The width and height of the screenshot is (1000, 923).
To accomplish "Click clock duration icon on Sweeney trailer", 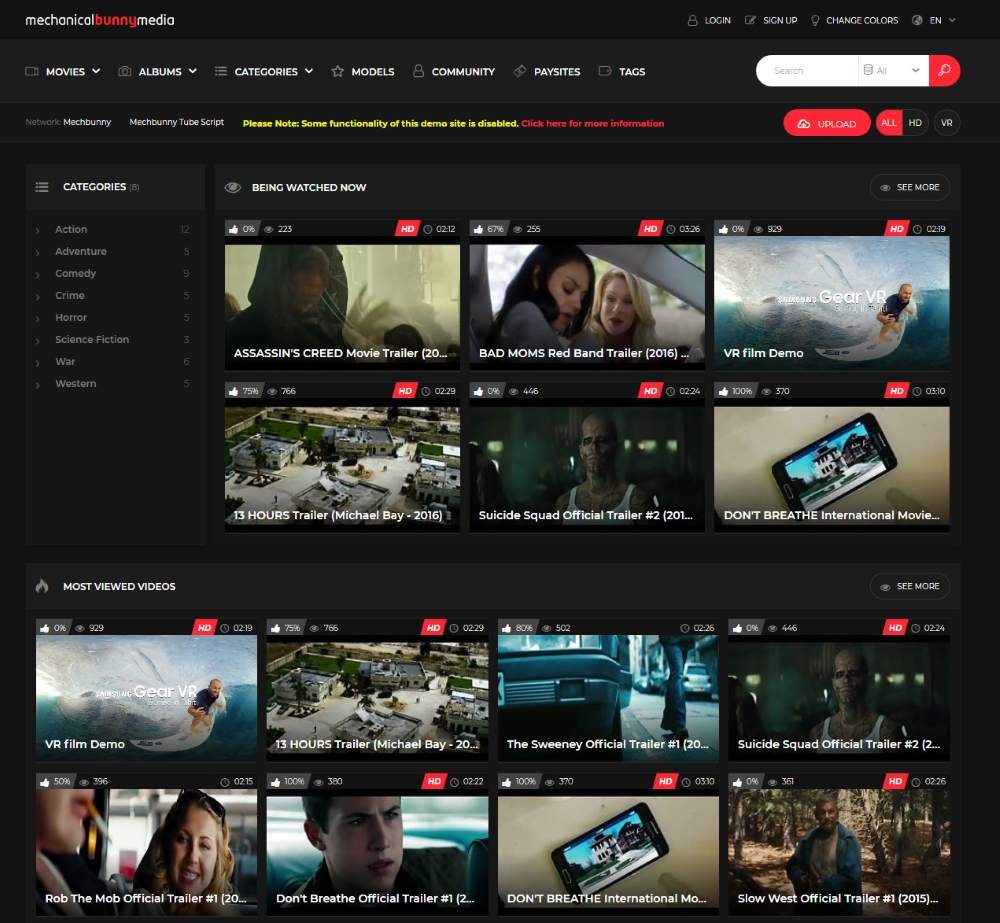I will pyautogui.click(x=684, y=628).
